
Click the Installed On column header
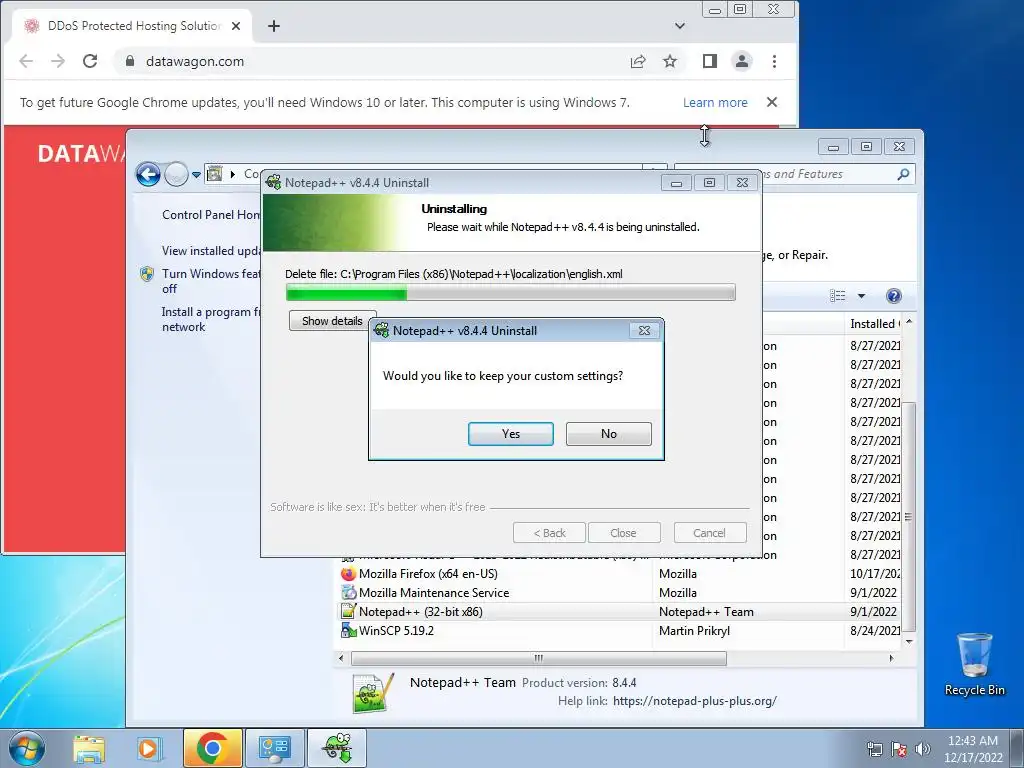(874, 324)
